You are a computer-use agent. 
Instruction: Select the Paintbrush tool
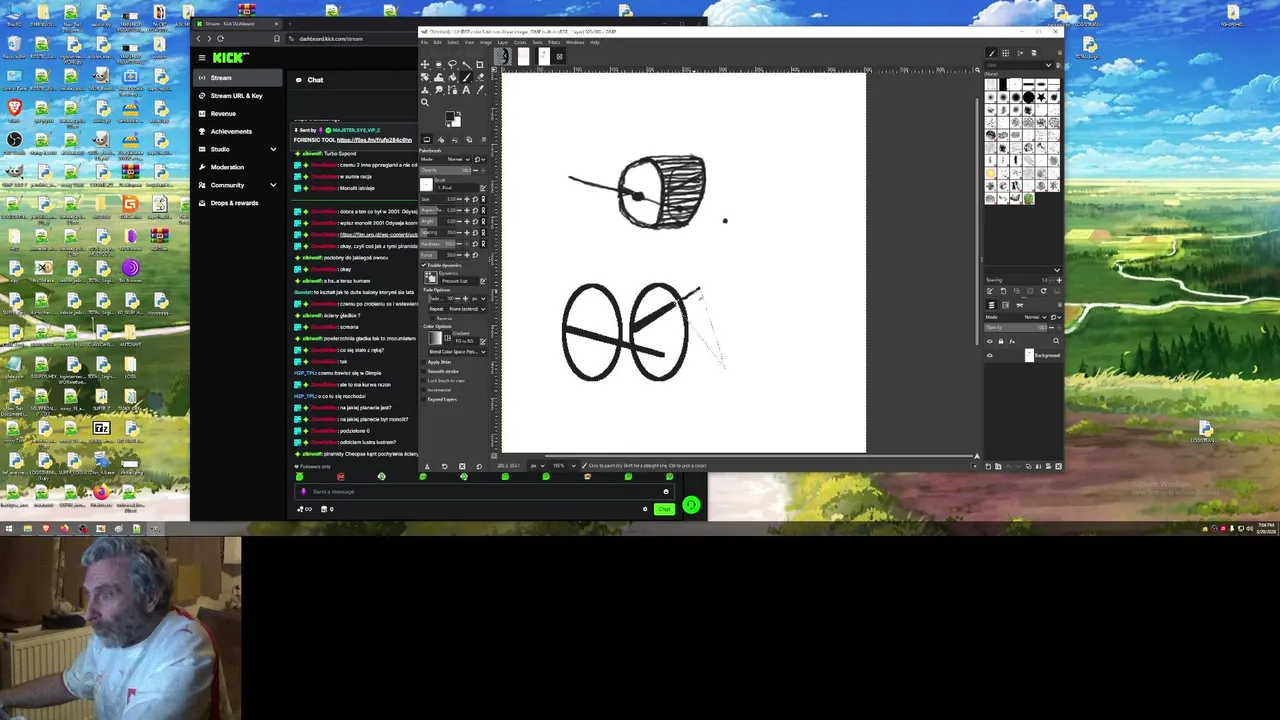(466, 77)
